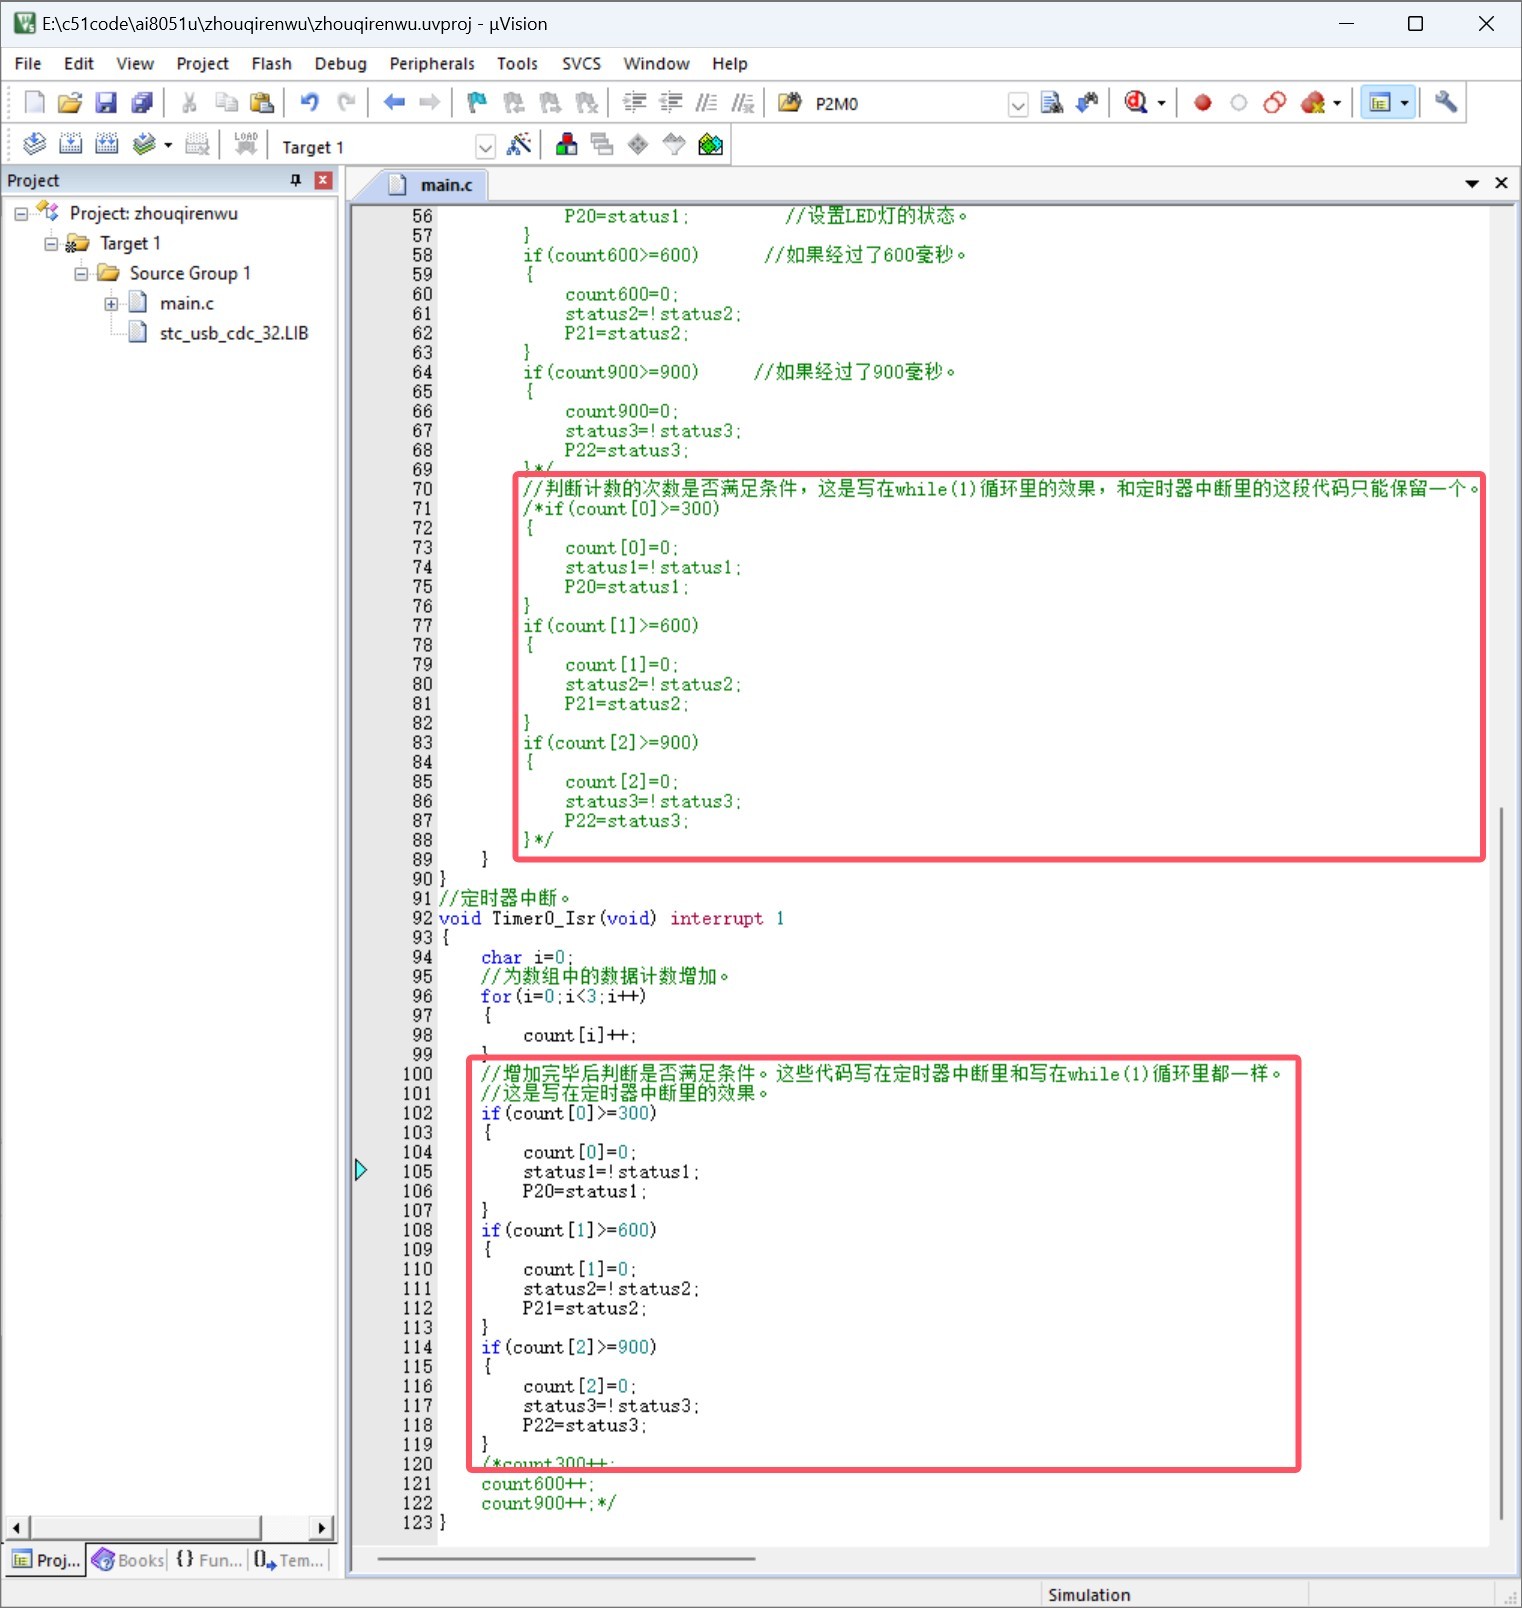This screenshot has height=1608, width=1522.
Task: Click the Undo arrow icon
Action: pyautogui.click(x=310, y=103)
